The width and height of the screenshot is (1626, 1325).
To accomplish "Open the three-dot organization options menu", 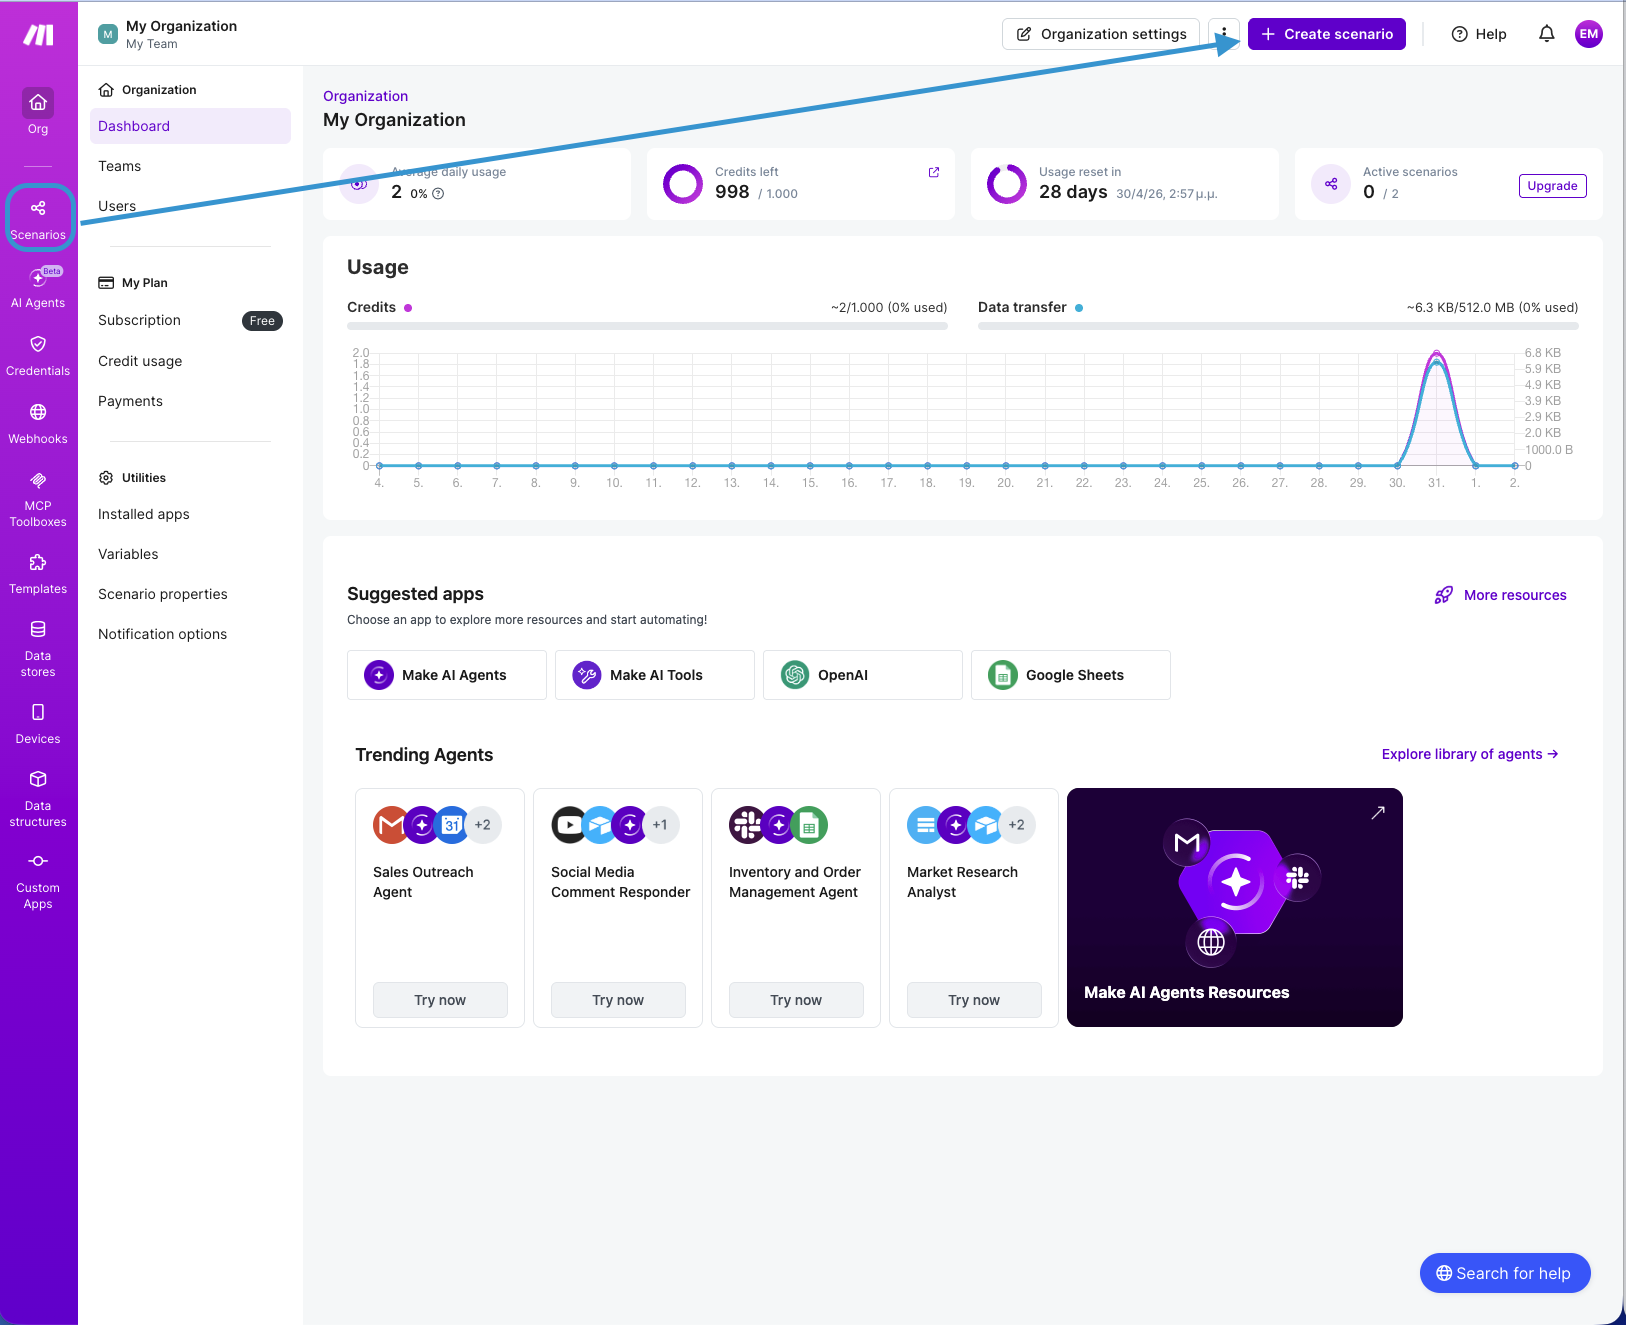I will 1223,34.
